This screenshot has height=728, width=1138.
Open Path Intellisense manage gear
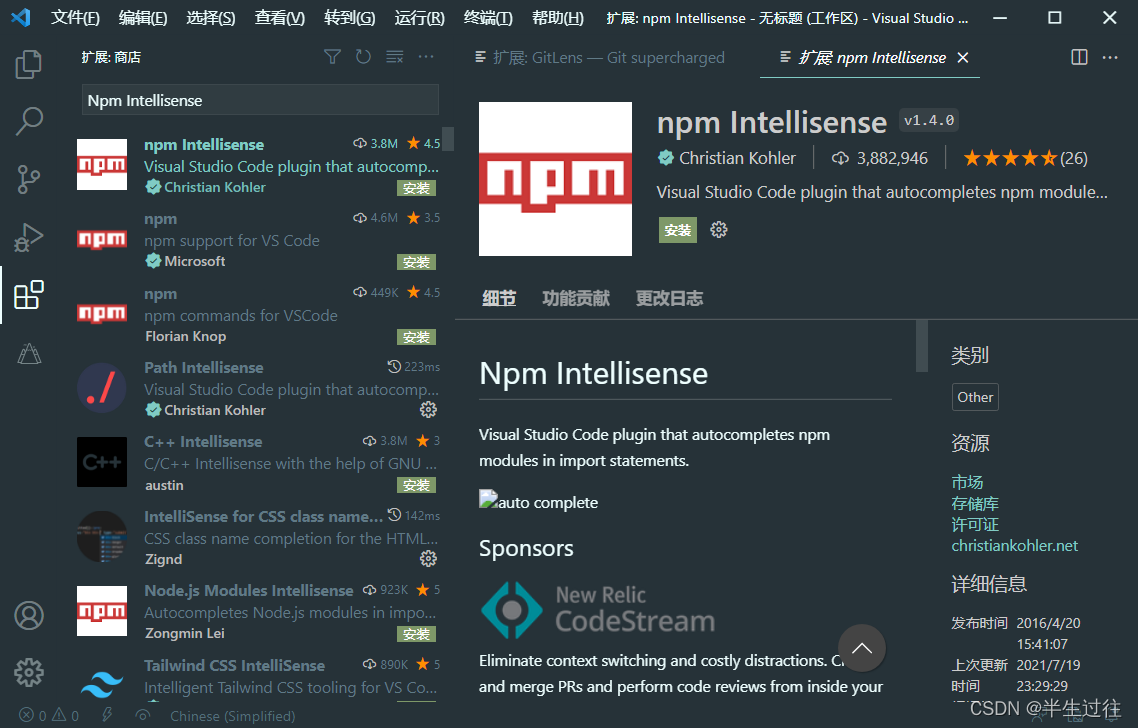tap(428, 409)
